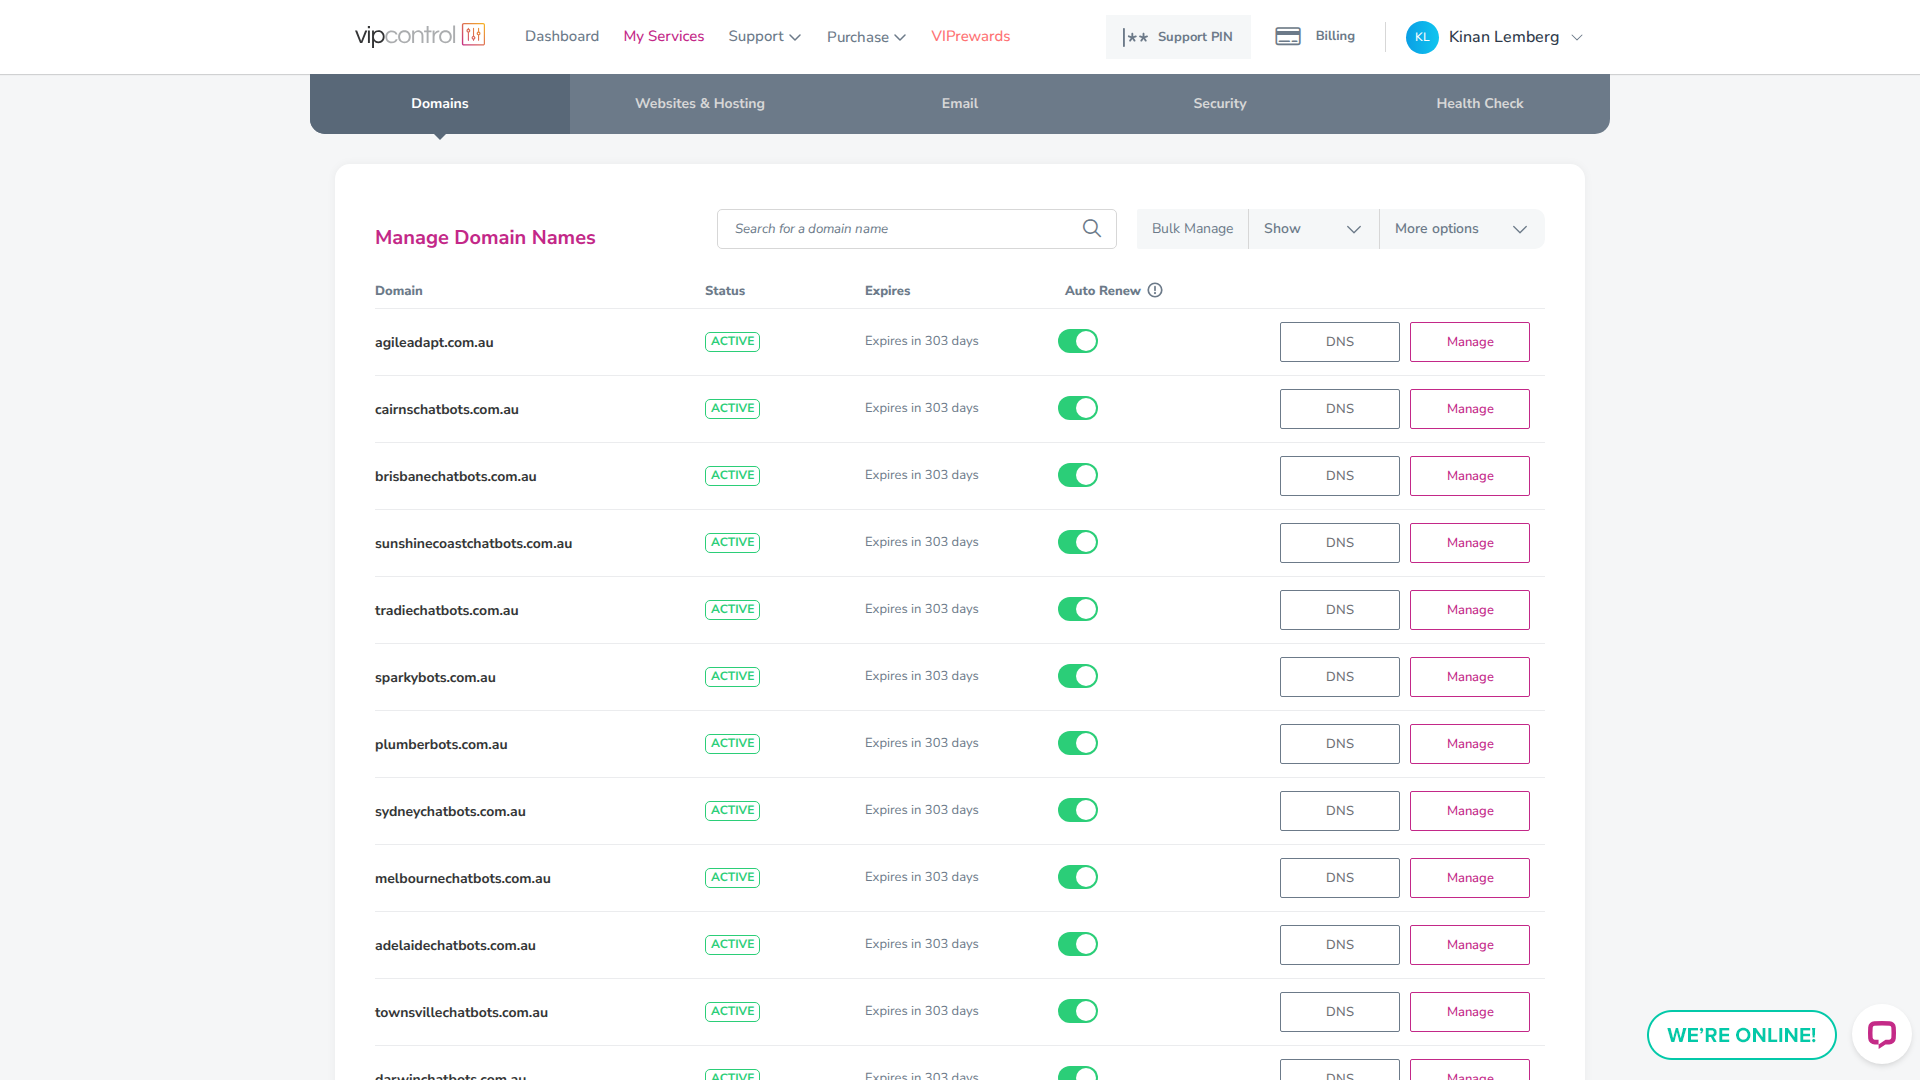Click the Support PIN asterisks icon
This screenshot has width=1920, height=1080.
tap(1136, 37)
